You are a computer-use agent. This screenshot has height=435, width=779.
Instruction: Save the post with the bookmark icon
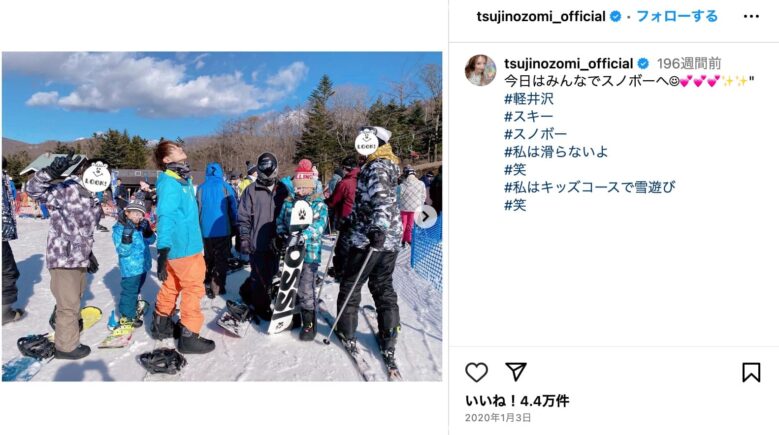pyautogui.click(x=751, y=372)
